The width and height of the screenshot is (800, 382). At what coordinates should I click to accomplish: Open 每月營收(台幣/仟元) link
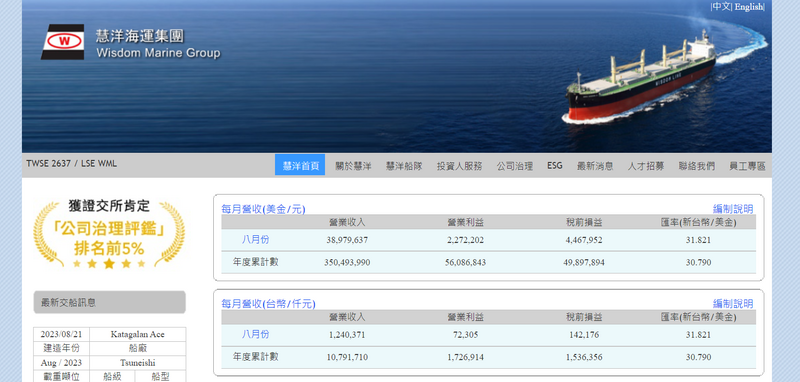(x=268, y=304)
